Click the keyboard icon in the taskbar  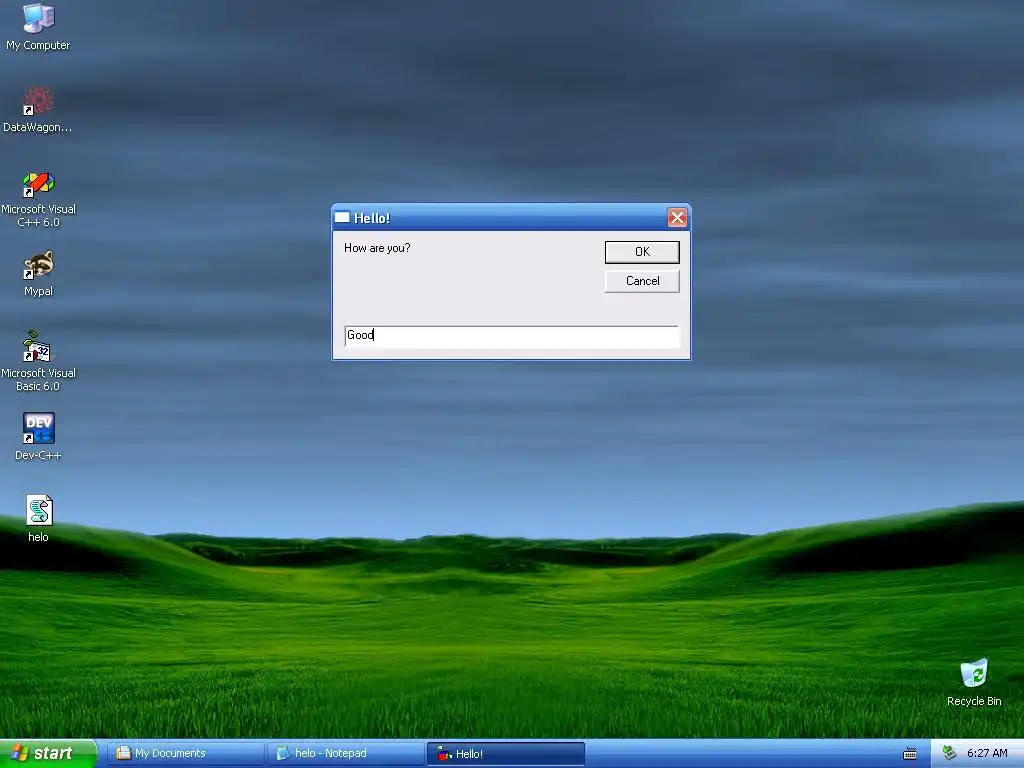click(910, 754)
